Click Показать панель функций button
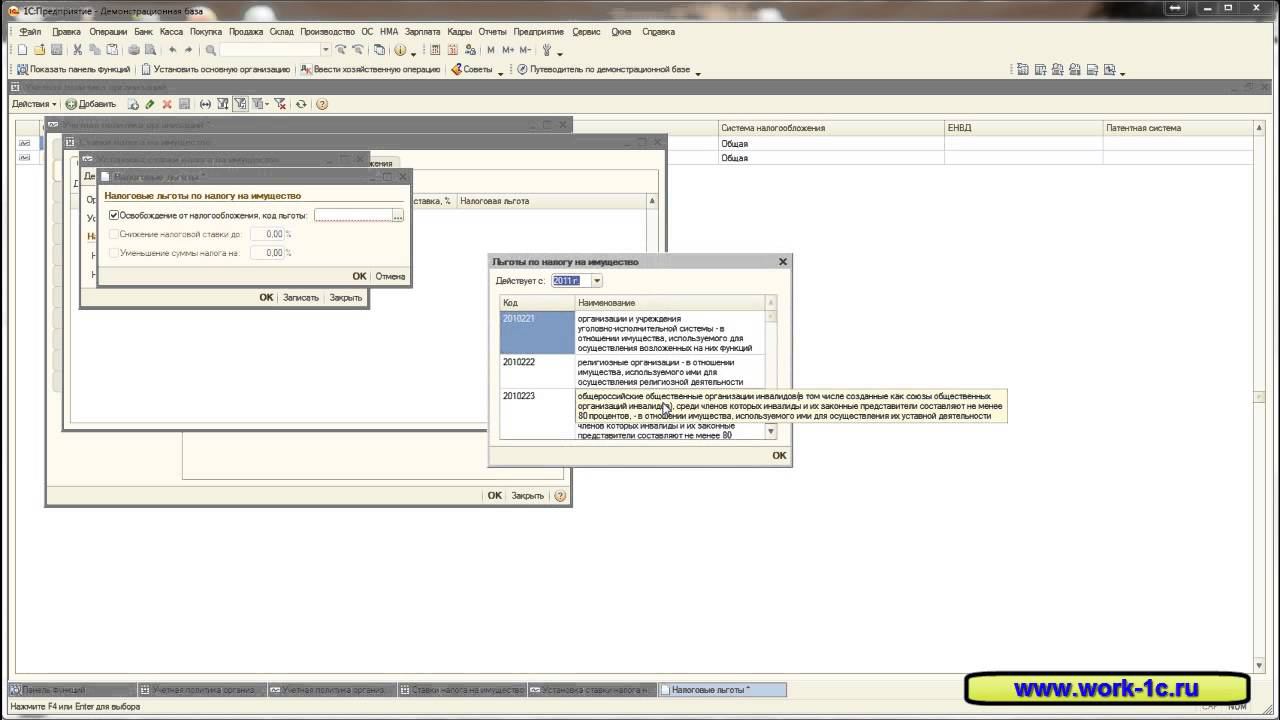This screenshot has width=1280, height=720. [74, 70]
